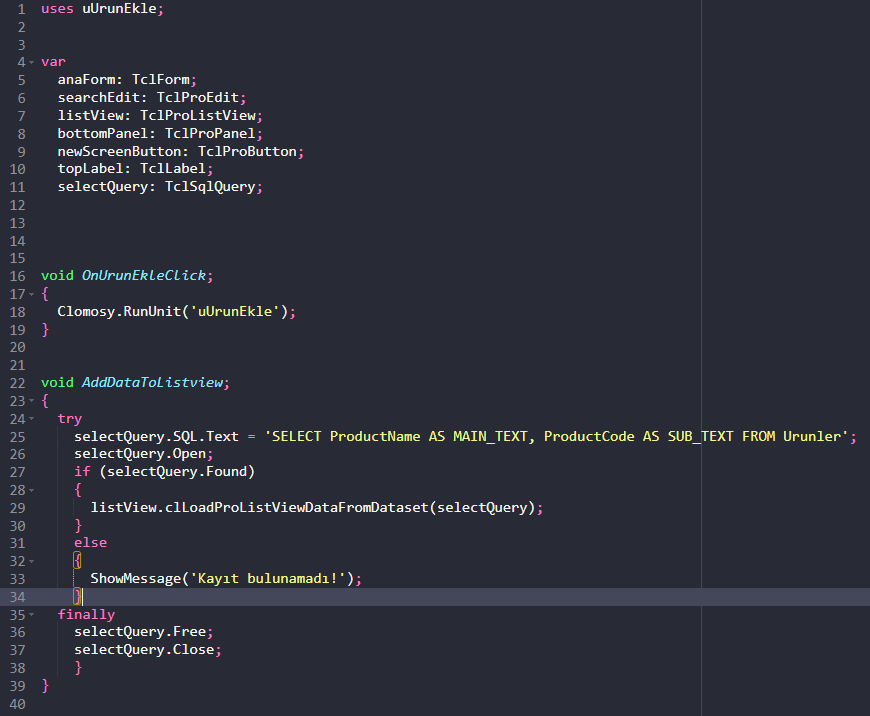Click 'clLoadProListViewDataFromDataset' method call
This screenshot has width=870, height=716.
tap(297, 507)
